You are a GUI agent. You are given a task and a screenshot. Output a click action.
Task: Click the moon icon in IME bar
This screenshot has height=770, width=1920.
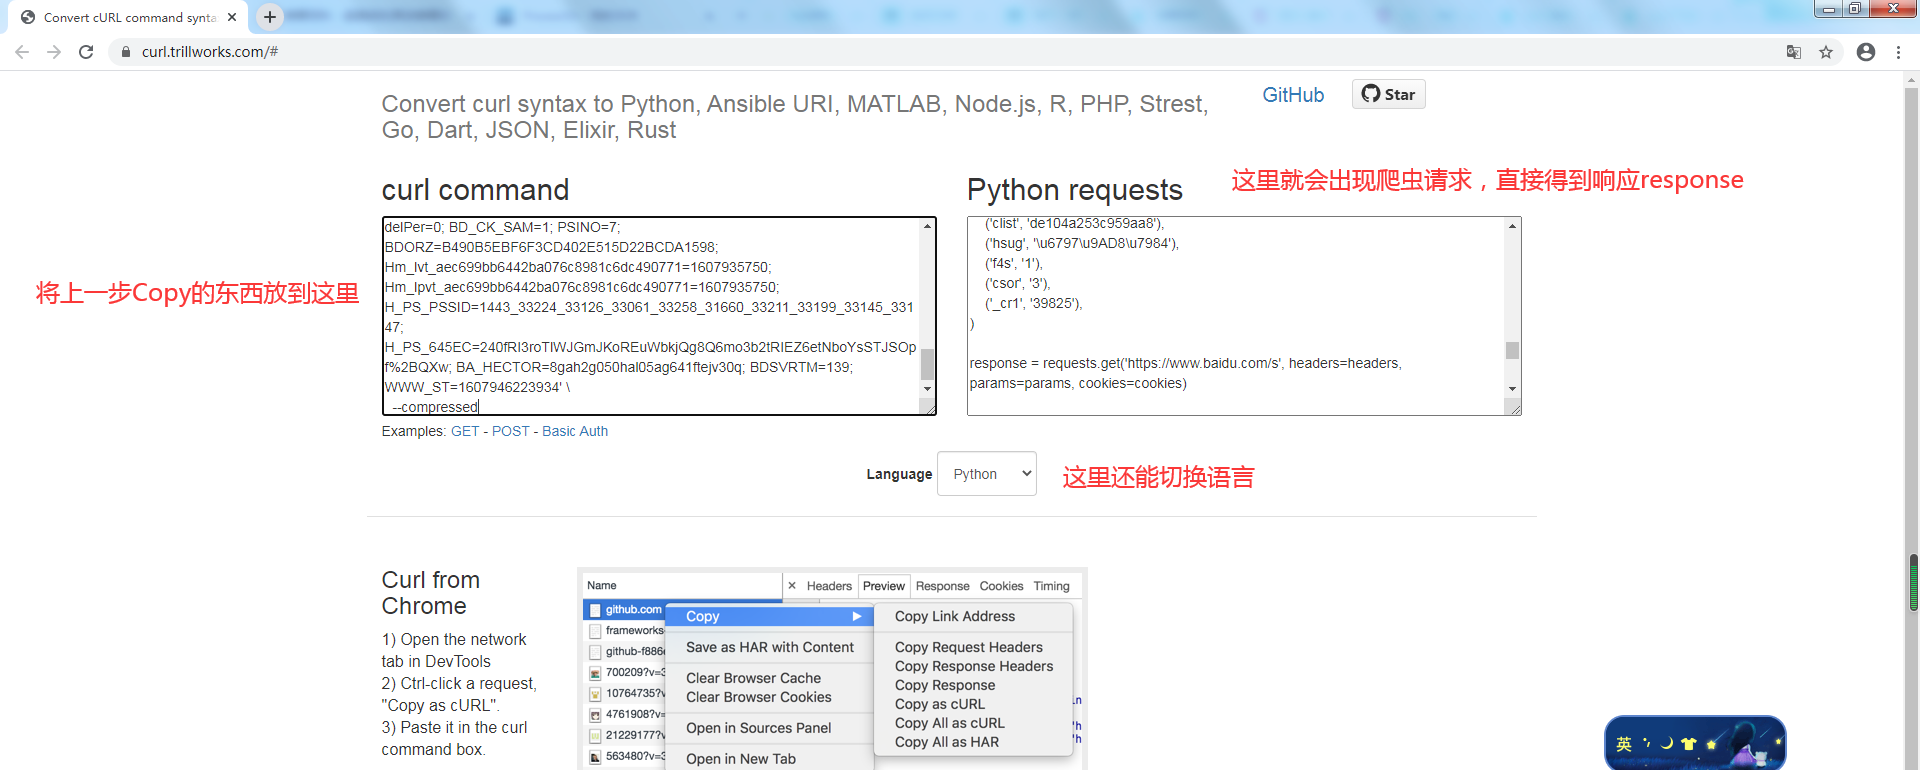pos(1666,743)
